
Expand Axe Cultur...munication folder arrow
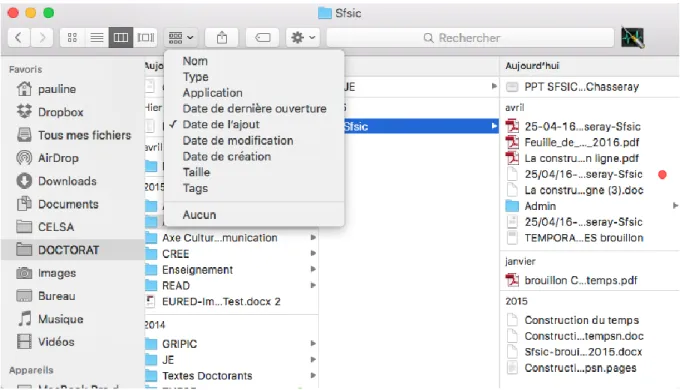click(x=313, y=237)
